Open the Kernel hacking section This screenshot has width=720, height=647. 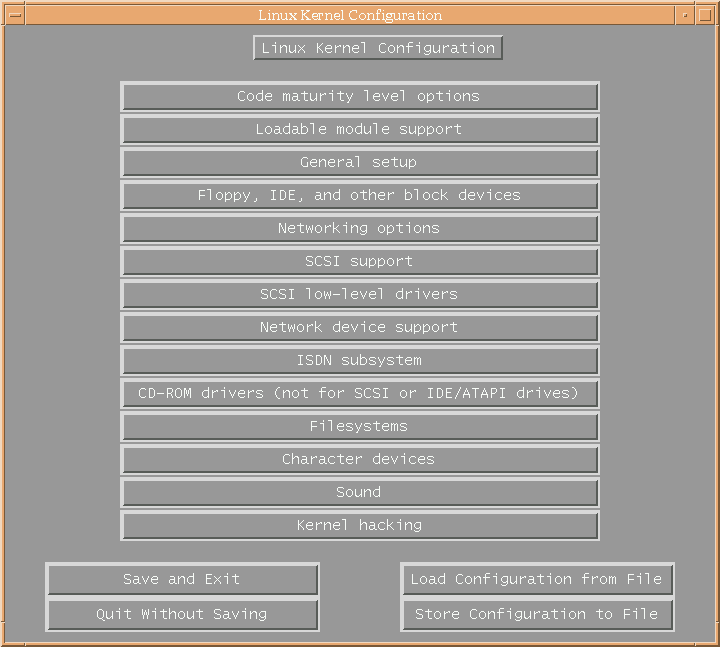[360, 526]
